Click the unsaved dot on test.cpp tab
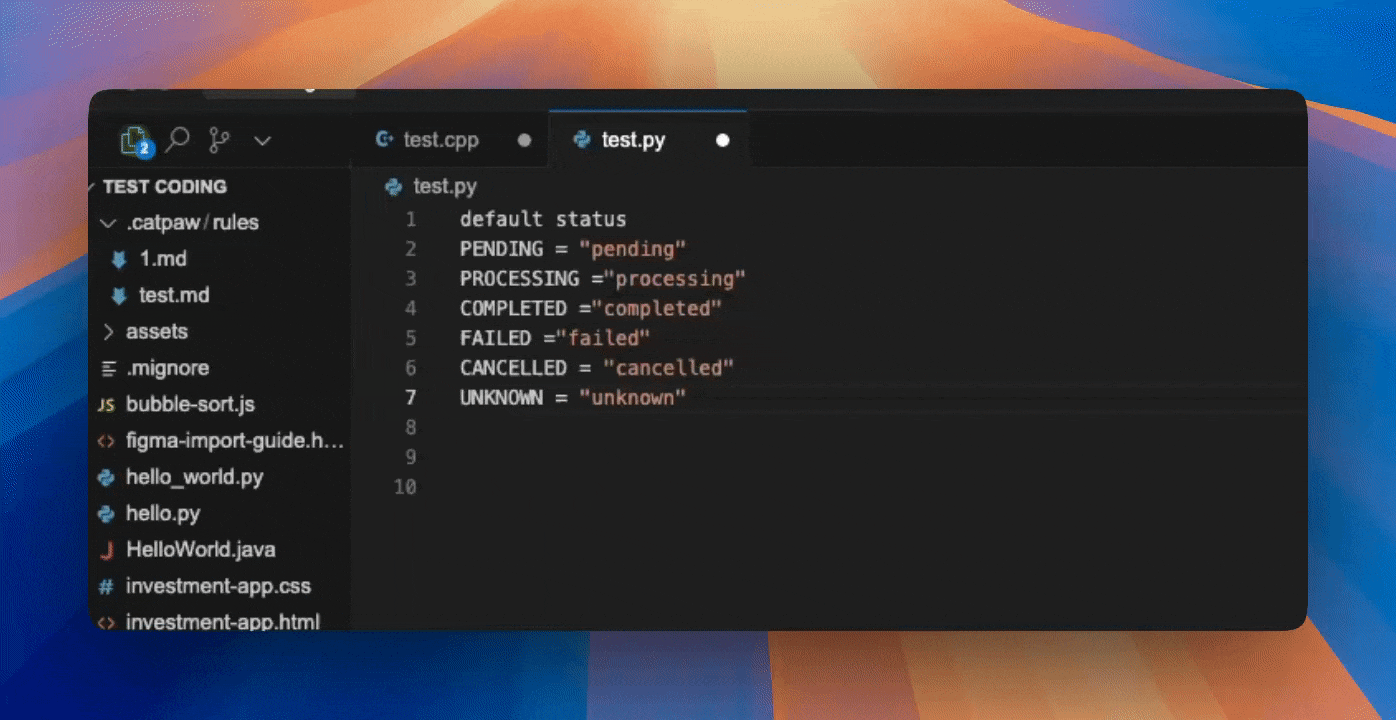This screenshot has width=1396, height=720. [x=524, y=140]
